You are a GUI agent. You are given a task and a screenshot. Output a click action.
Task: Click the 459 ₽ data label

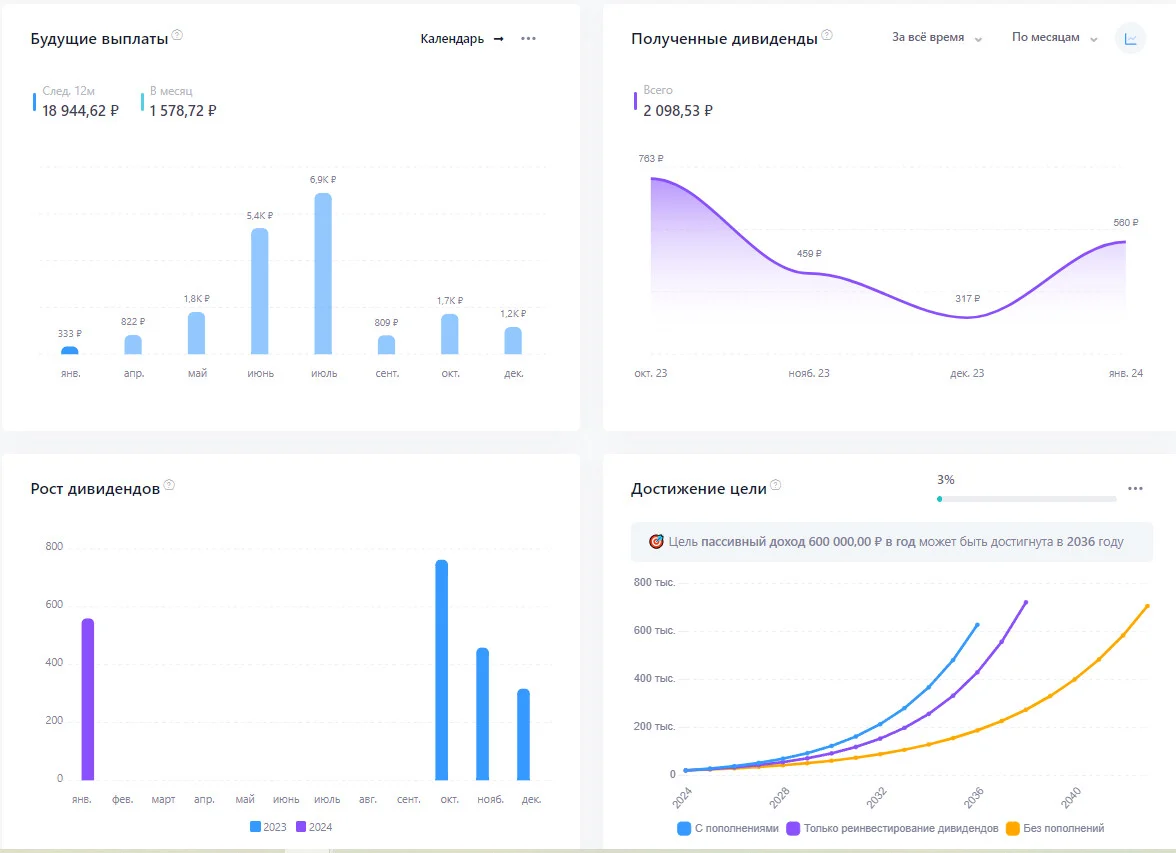pyautogui.click(x=809, y=254)
